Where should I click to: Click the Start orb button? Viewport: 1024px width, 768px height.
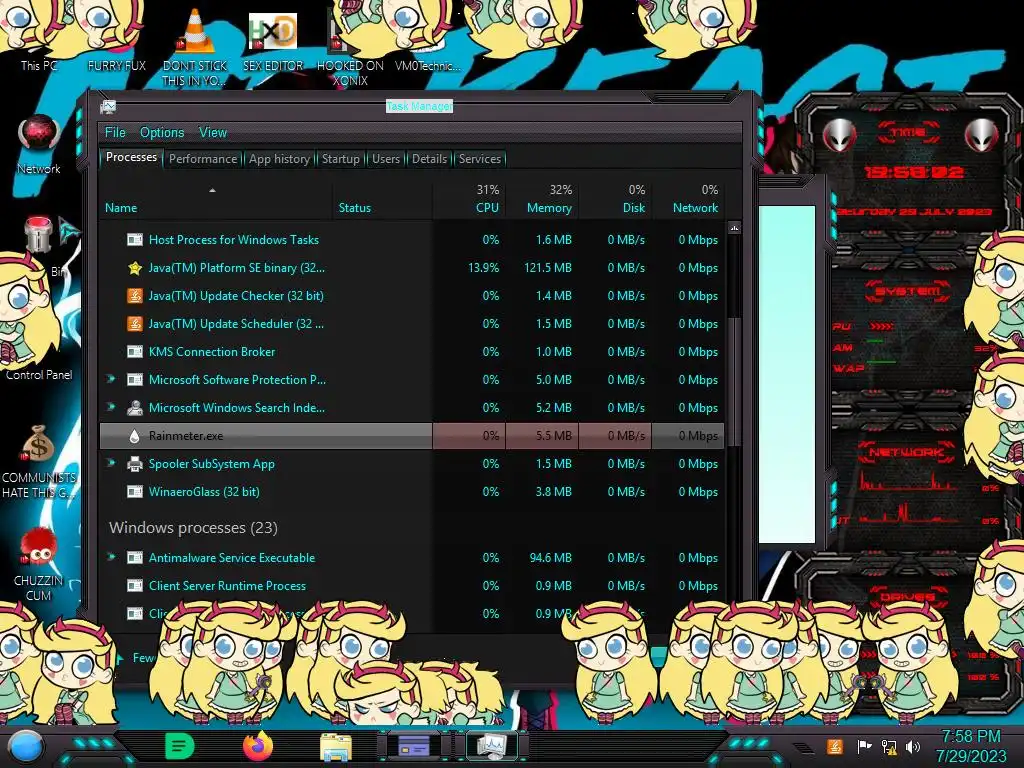tap(25, 746)
